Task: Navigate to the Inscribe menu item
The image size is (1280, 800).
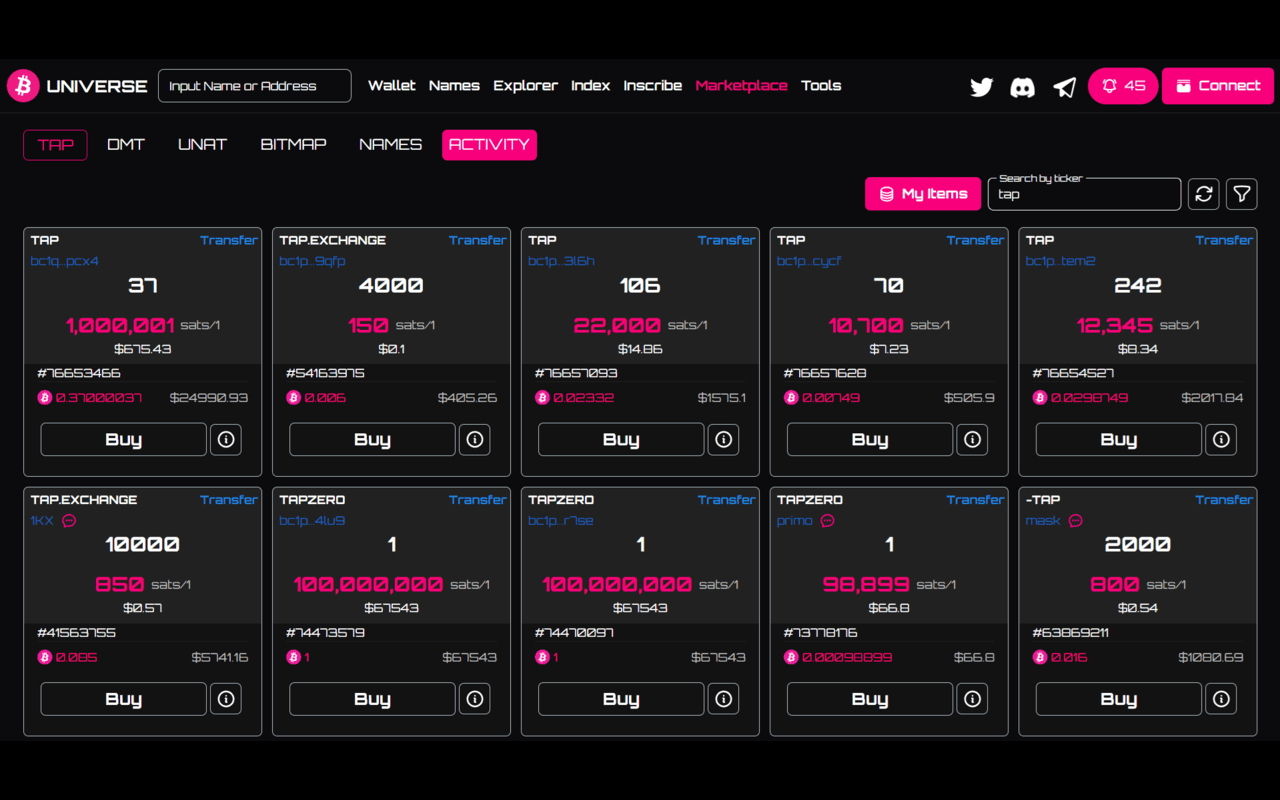Action: click(652, 86)
